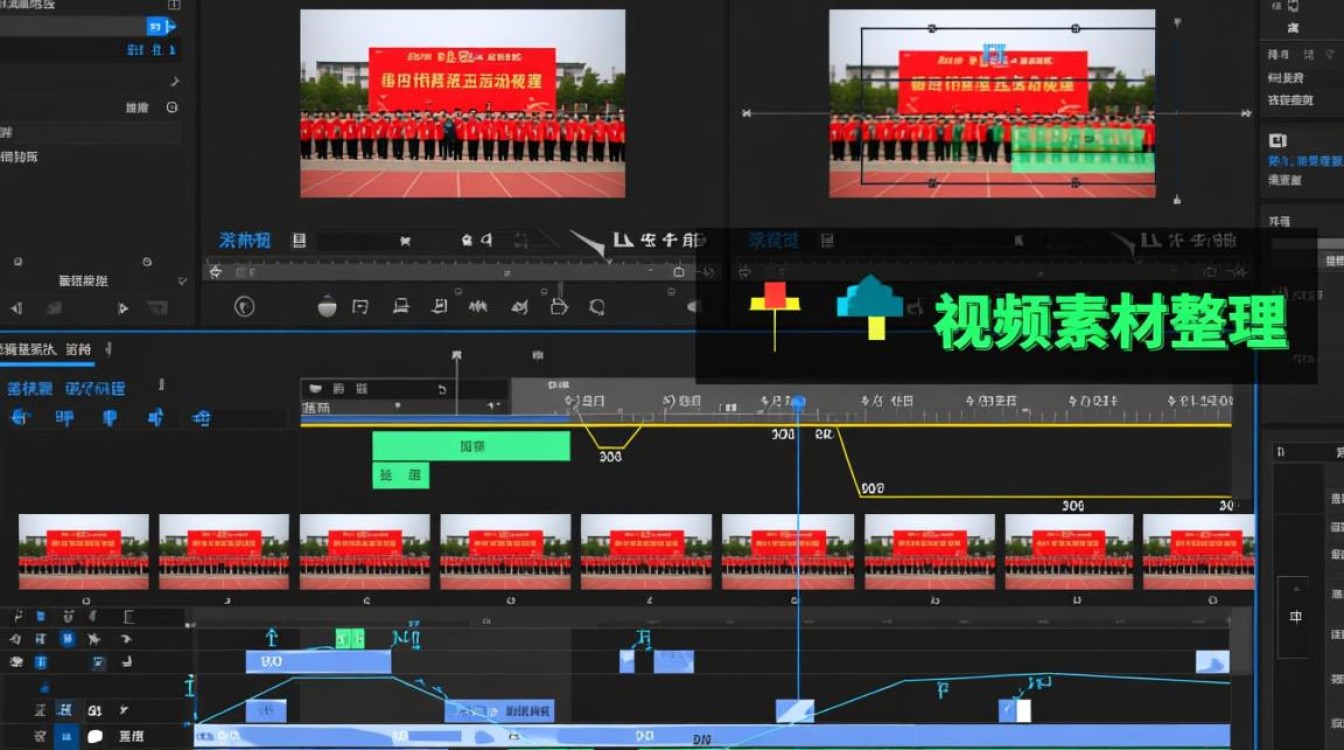Click the file-shaped icon in the source monitor toolbar
Viewport: 1344px width, 750px height.
click(559, 306)
